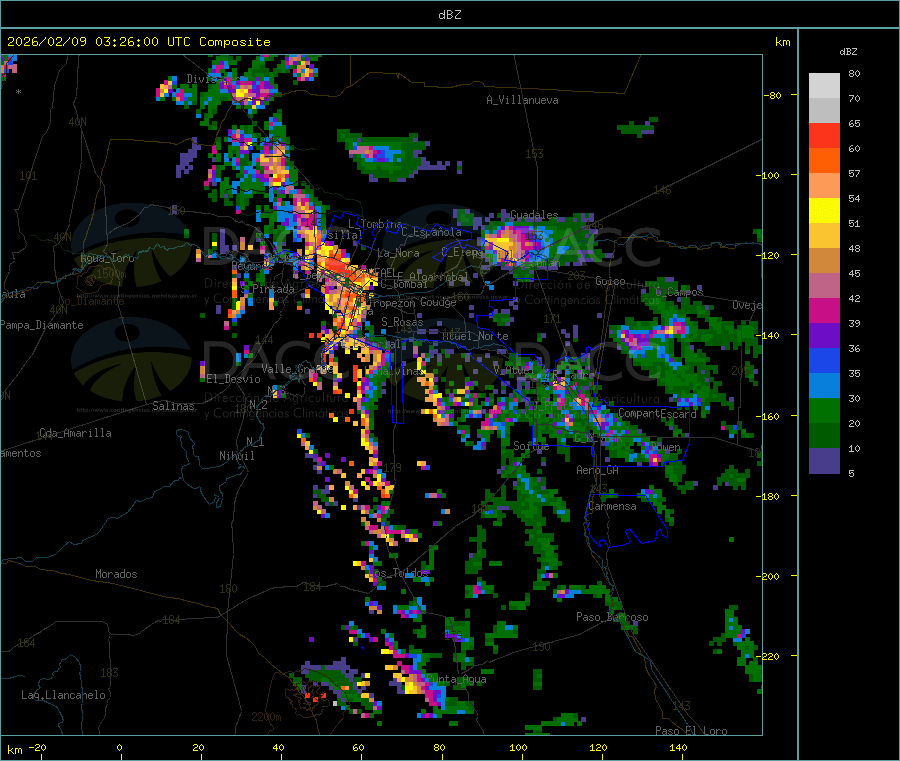Click the 'Los_Toldos' map label
Screen dimensions: 900x761
(x=399, y=573)
